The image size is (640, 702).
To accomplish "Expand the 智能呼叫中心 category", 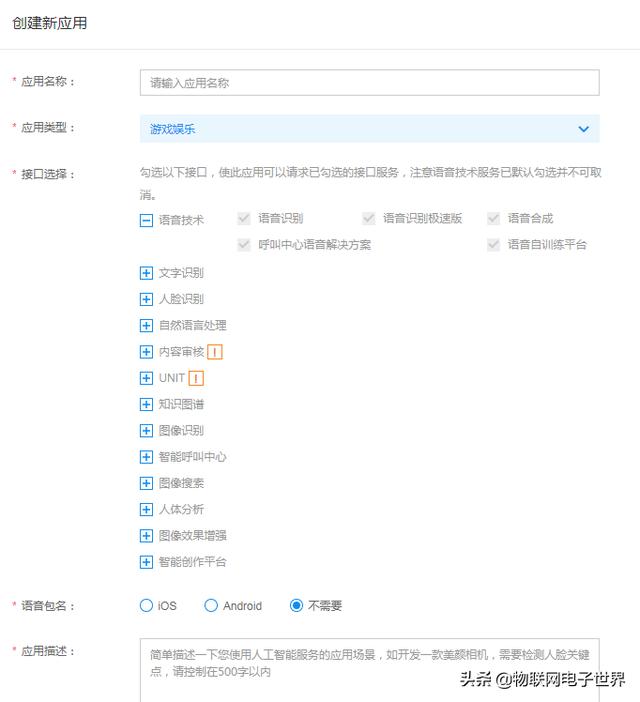I will pyautogui.click(x=146, y=457).
